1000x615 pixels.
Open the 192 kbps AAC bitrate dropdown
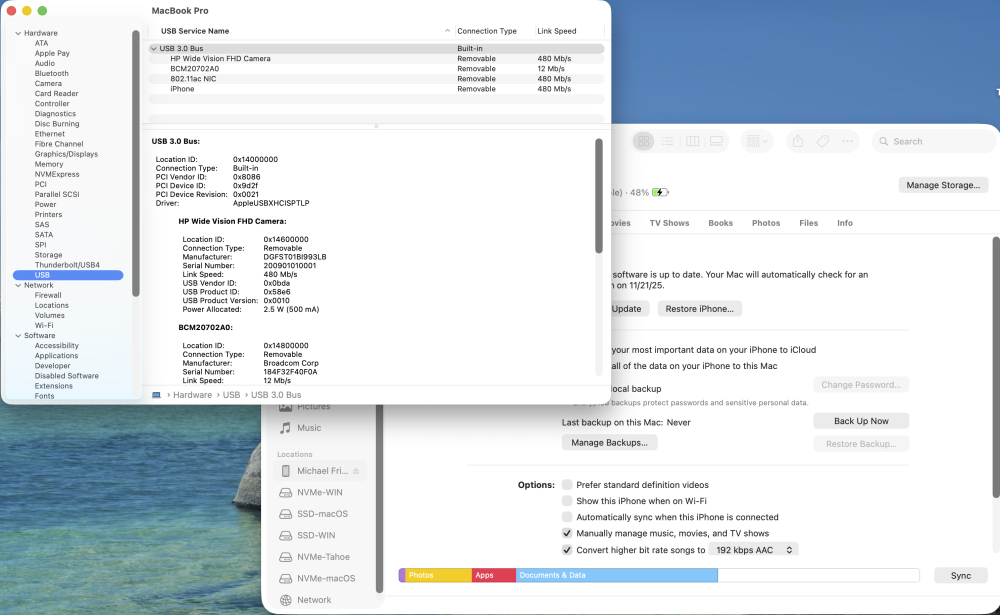(x=753, y=550)
